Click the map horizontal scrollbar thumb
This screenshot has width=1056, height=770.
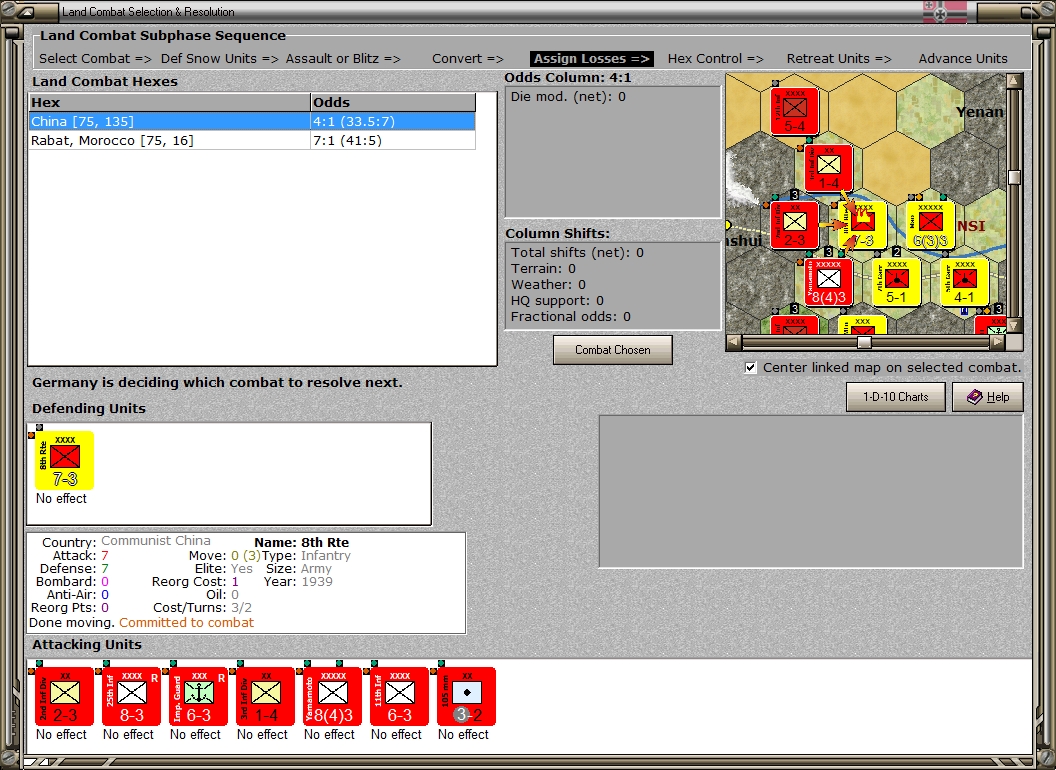click(x=864, y=342)
